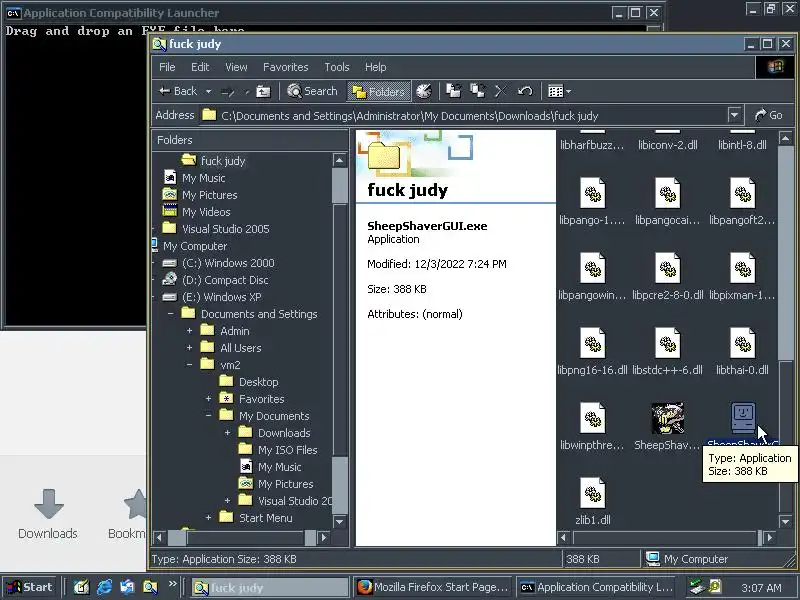Launch Outlook Express from Quick Launch
Screen dimensions: 800x600
[127, 587]
